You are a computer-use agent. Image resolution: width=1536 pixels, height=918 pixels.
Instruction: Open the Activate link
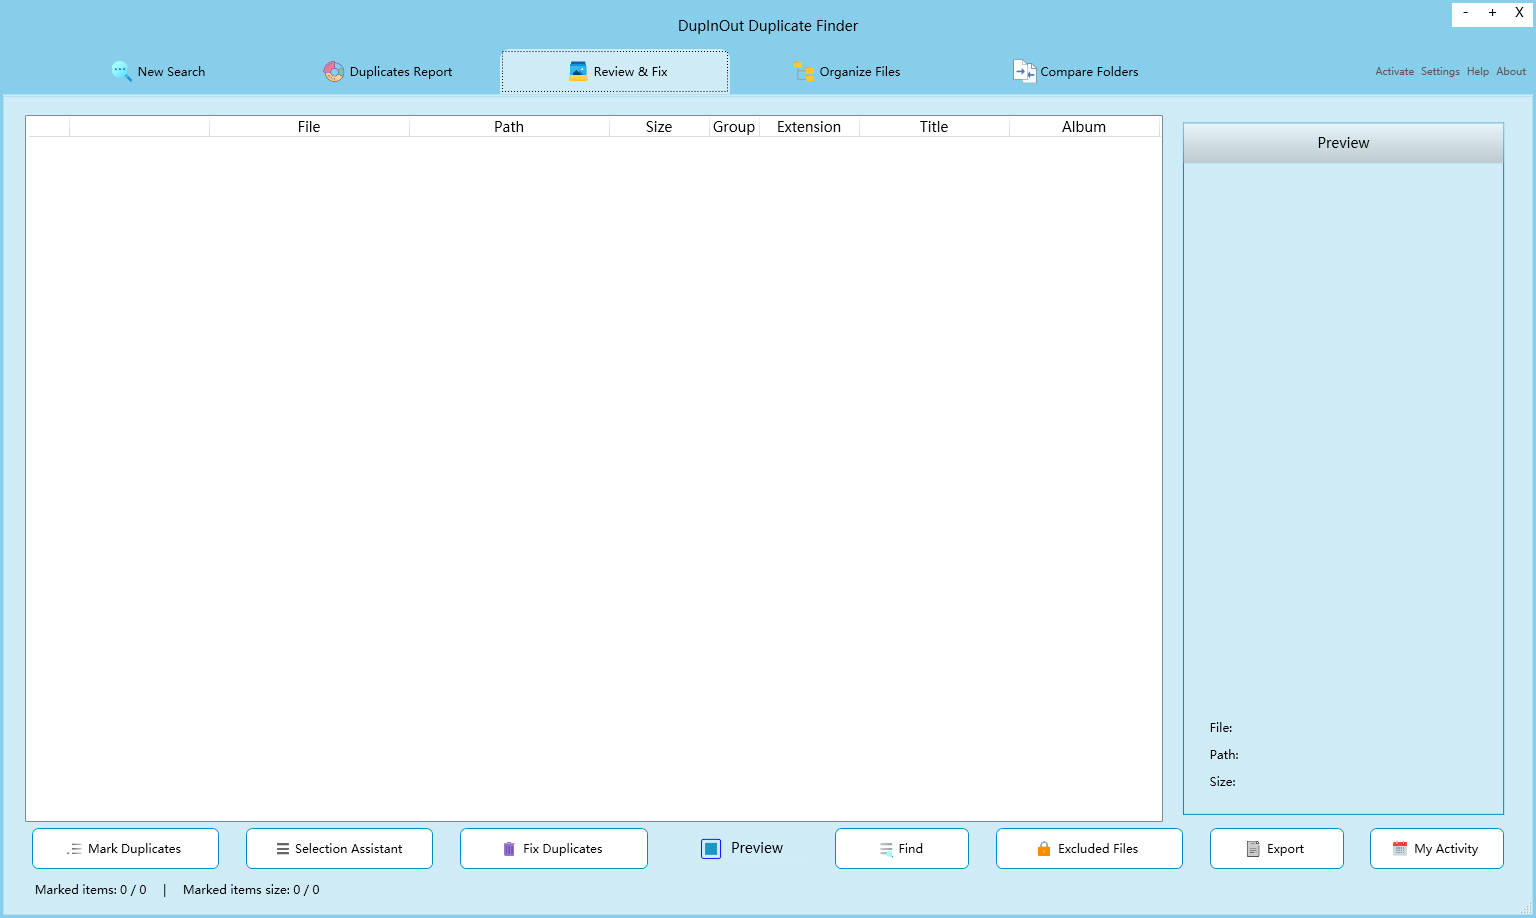point(1394,72)
